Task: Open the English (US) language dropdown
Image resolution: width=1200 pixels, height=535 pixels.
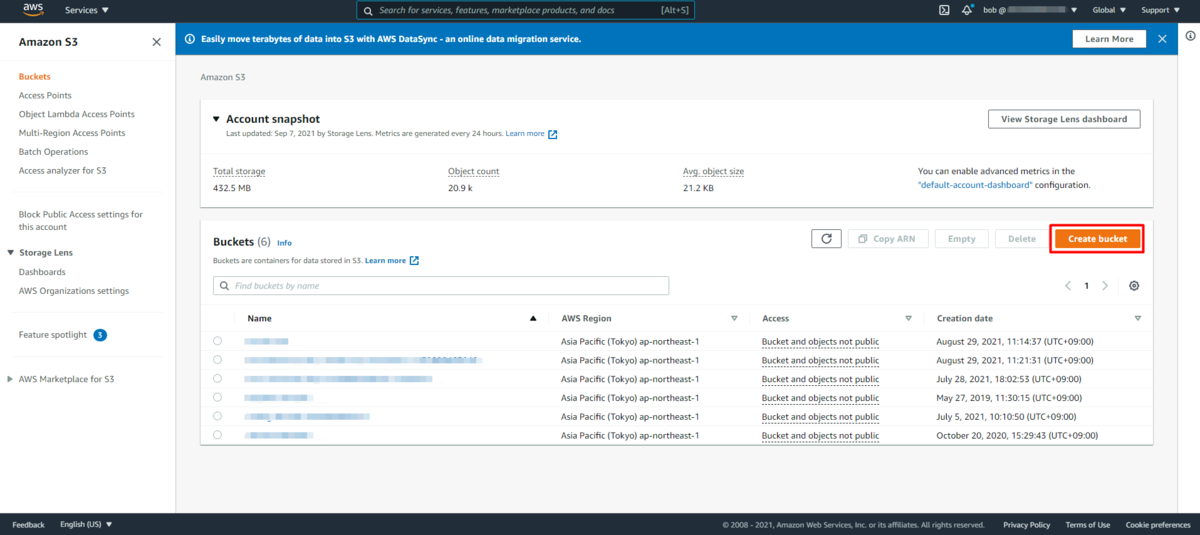Action: pyautogui.click(x=86, y=525)
